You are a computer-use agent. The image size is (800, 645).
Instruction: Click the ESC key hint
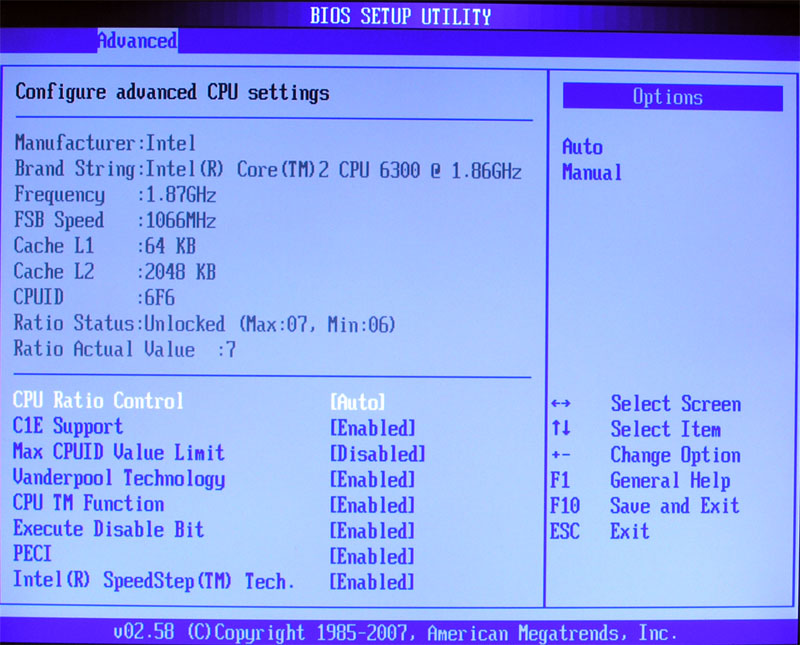(565, 532)
